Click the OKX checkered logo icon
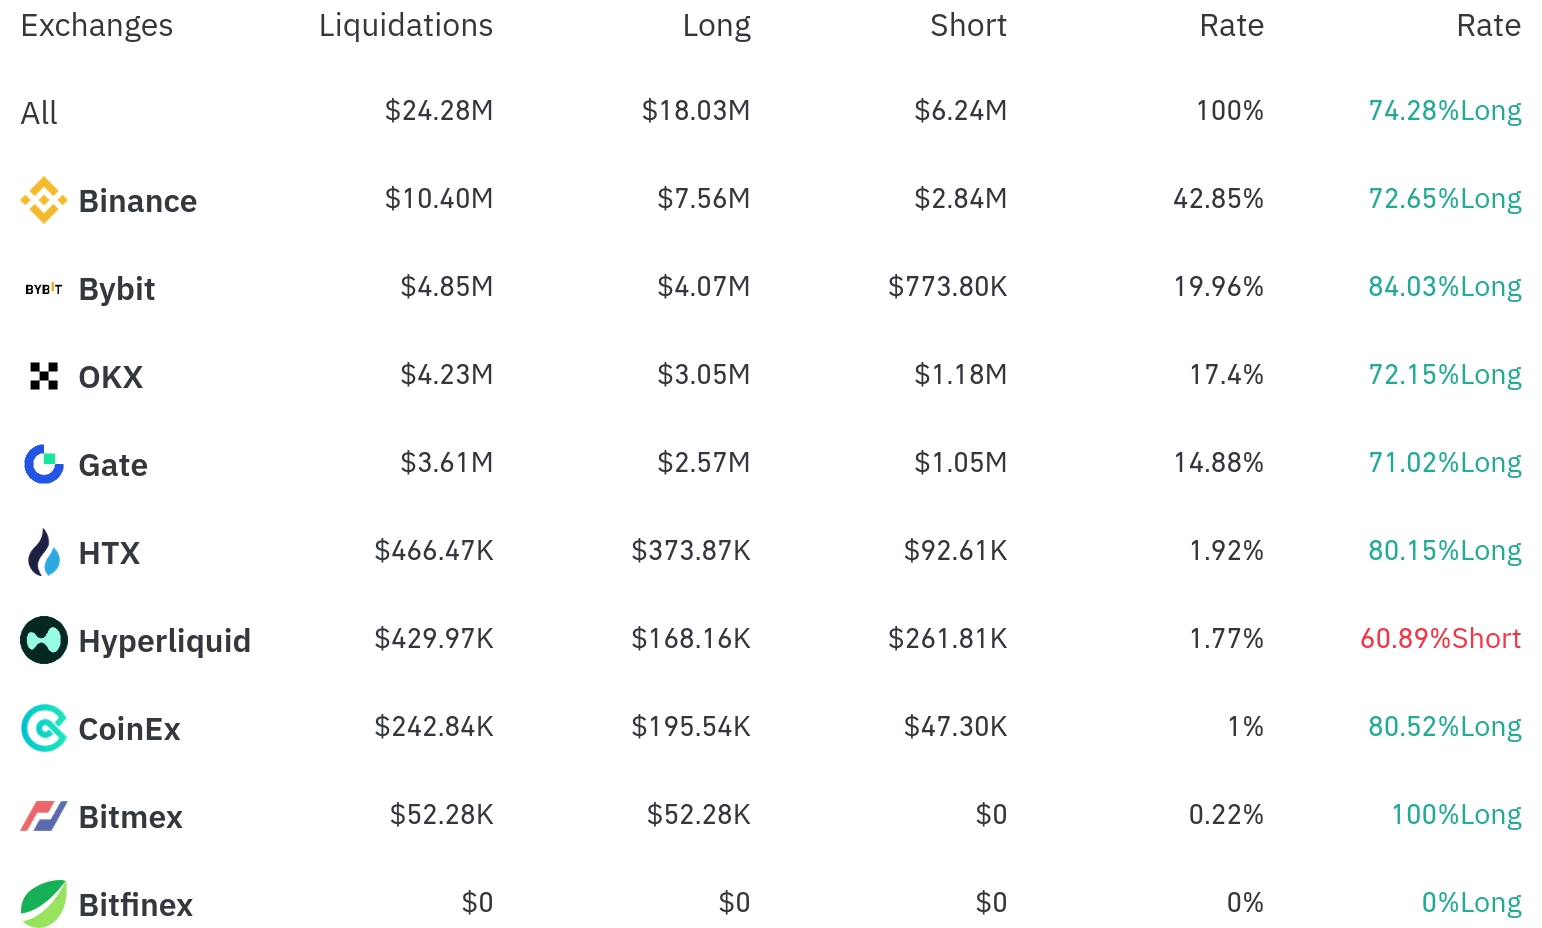This screenshot has width=1542, height=928. pos(43,377)
